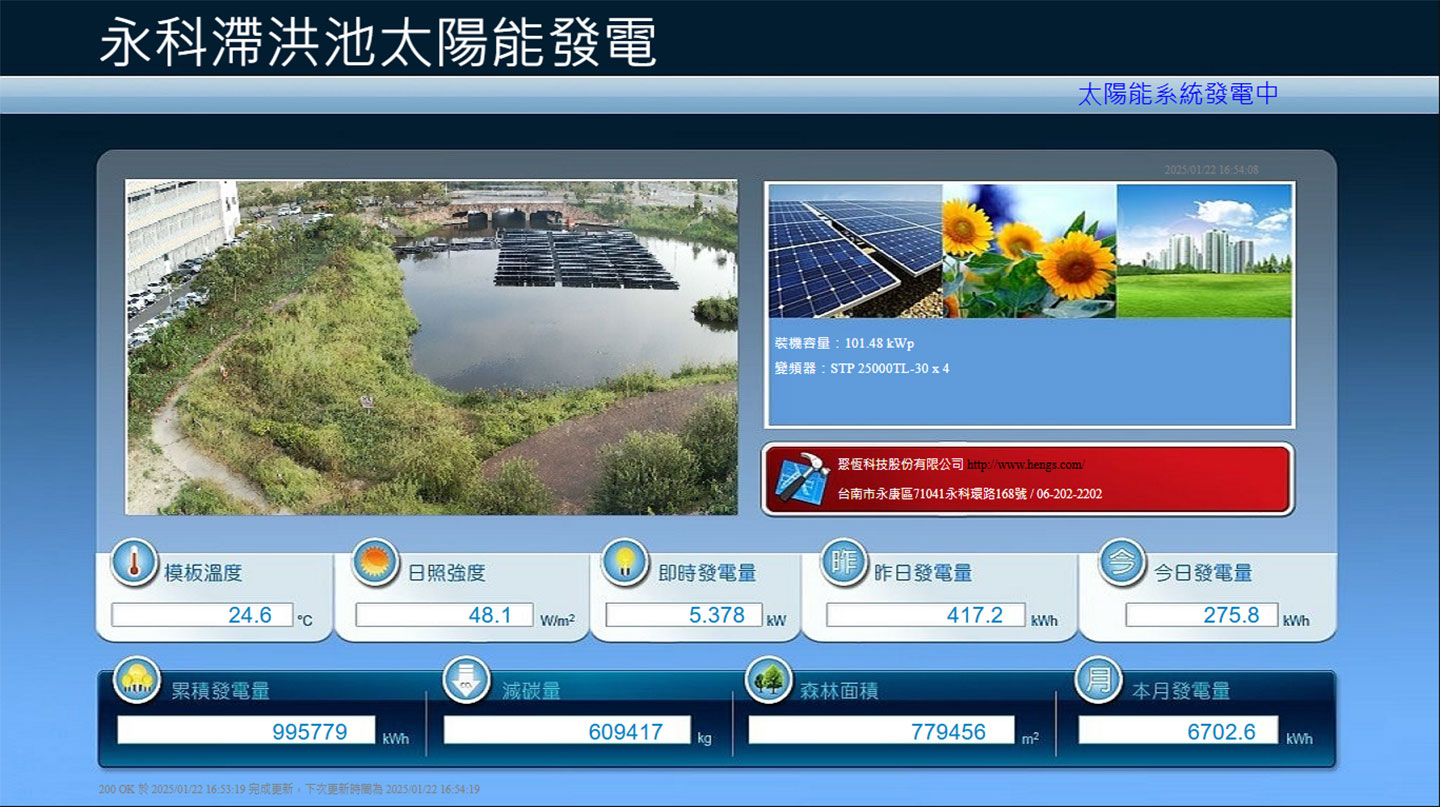Click the sun icon for 日照強度
This screenshot has width=1440, height=807.
[377, 563]
